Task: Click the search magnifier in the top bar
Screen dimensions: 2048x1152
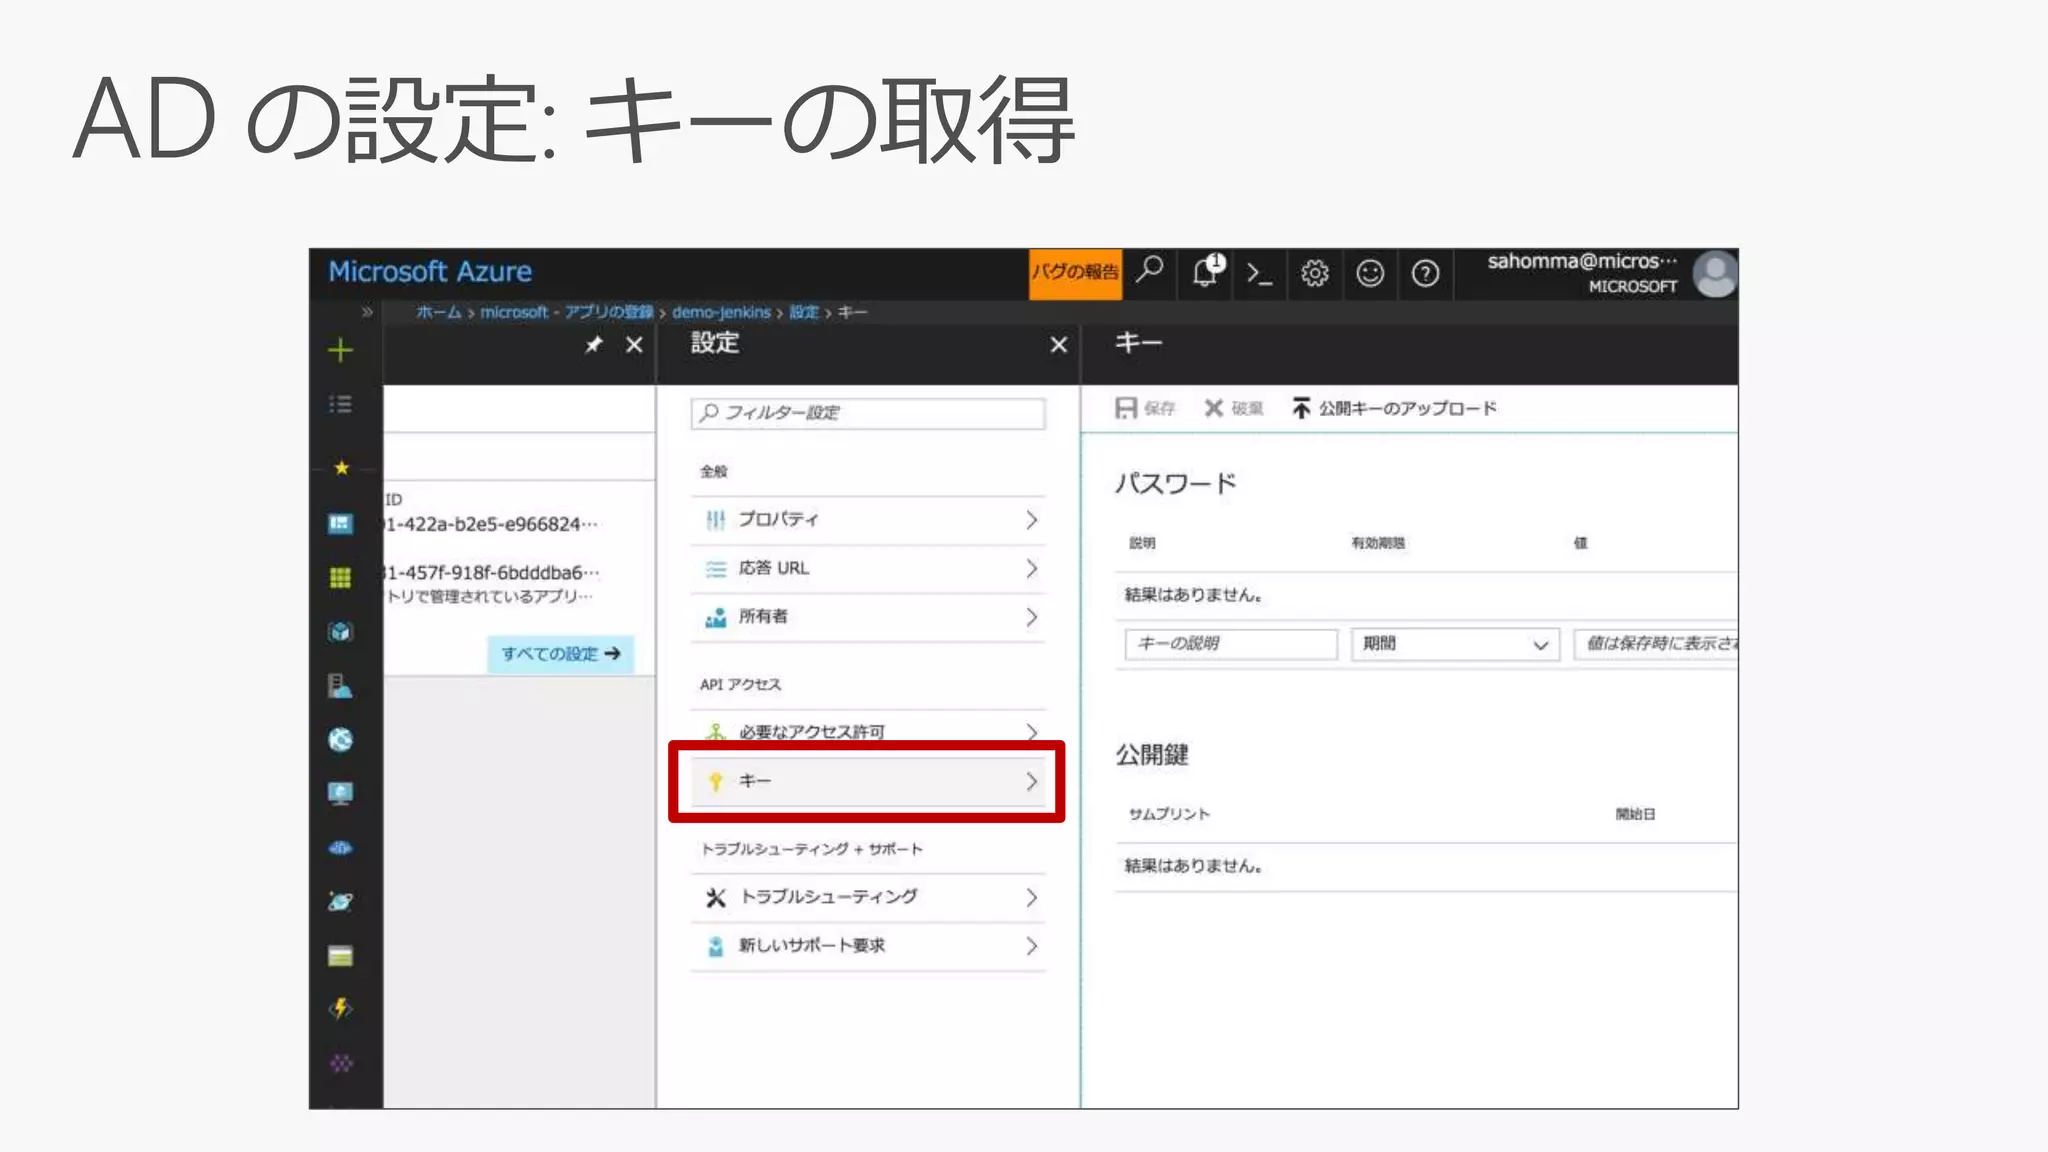Action: tap(1150, 269)
